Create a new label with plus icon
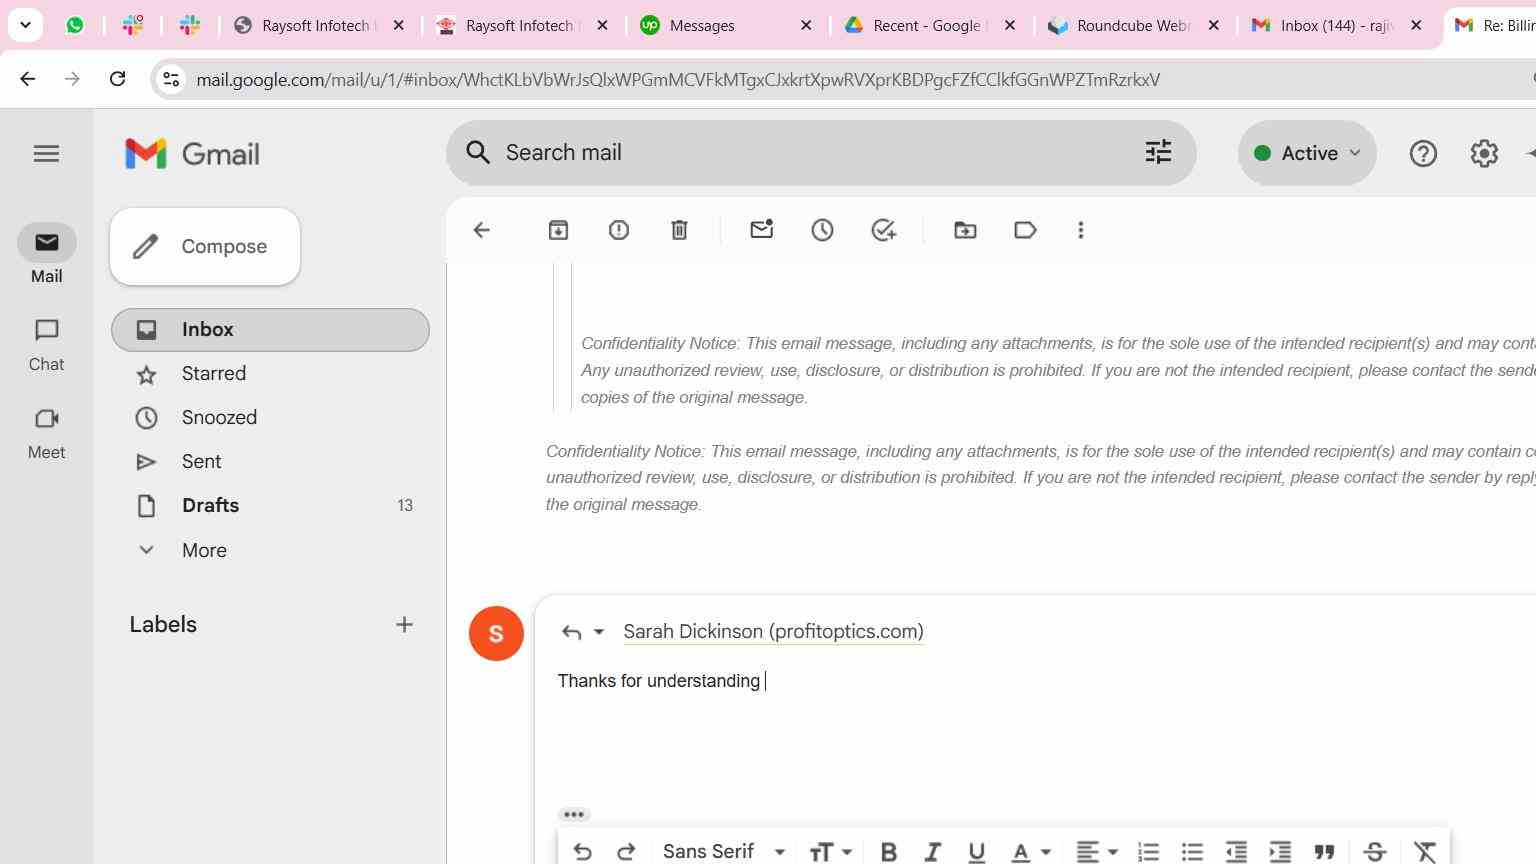The width and height of the screenshot is (1536, 864). 404,625
